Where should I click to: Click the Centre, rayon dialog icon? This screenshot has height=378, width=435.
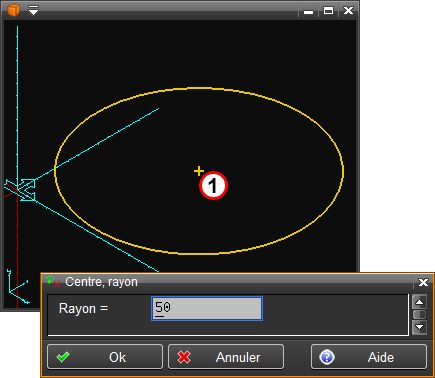[53, 282]
